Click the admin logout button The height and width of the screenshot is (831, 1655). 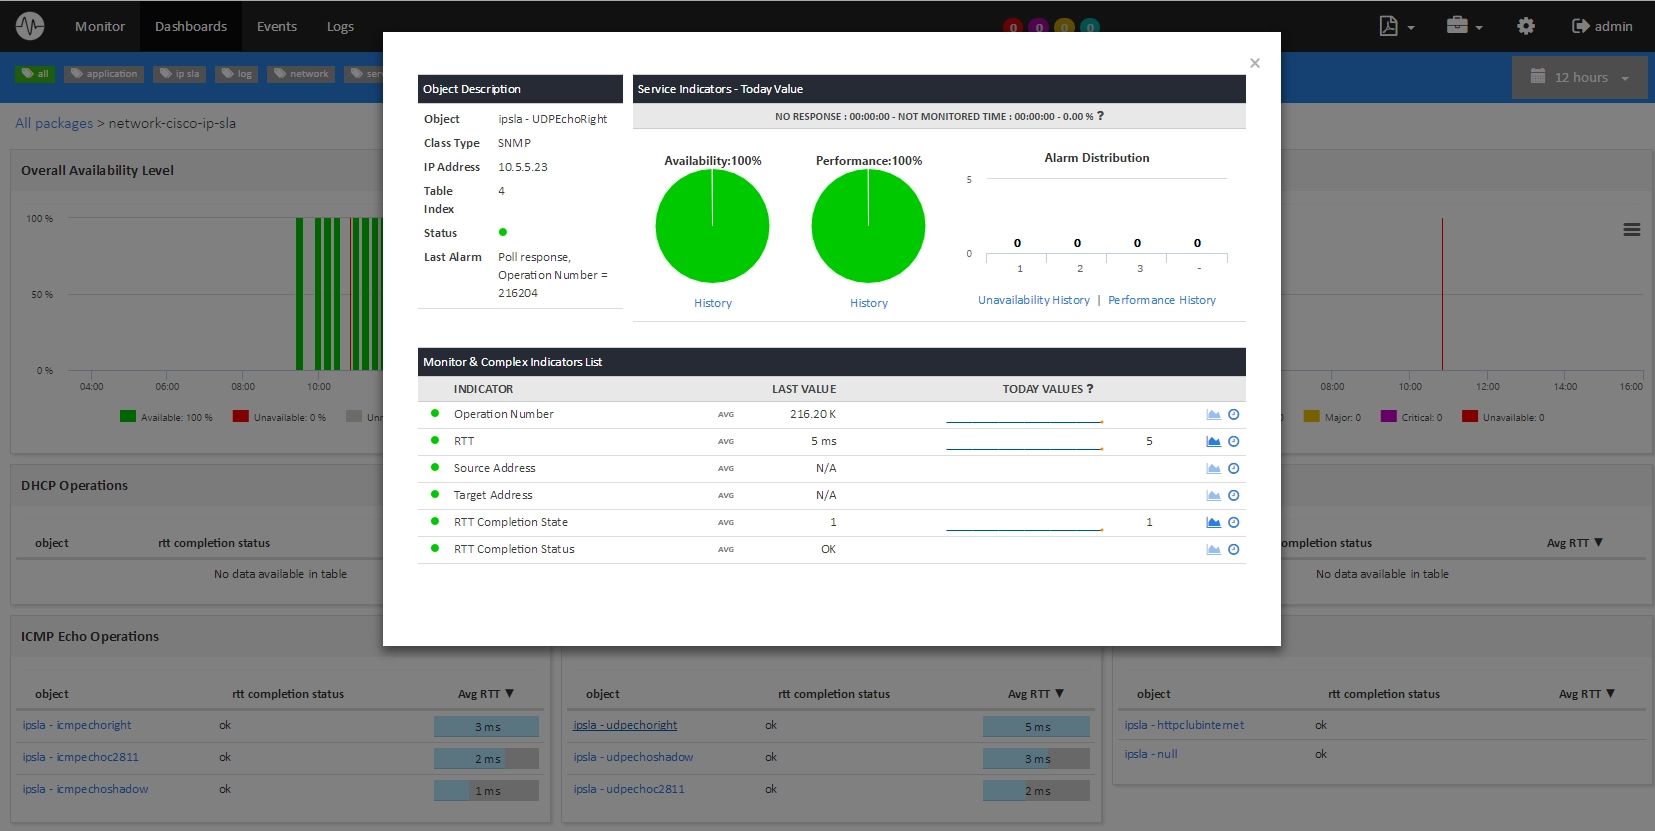(1602, 26)
